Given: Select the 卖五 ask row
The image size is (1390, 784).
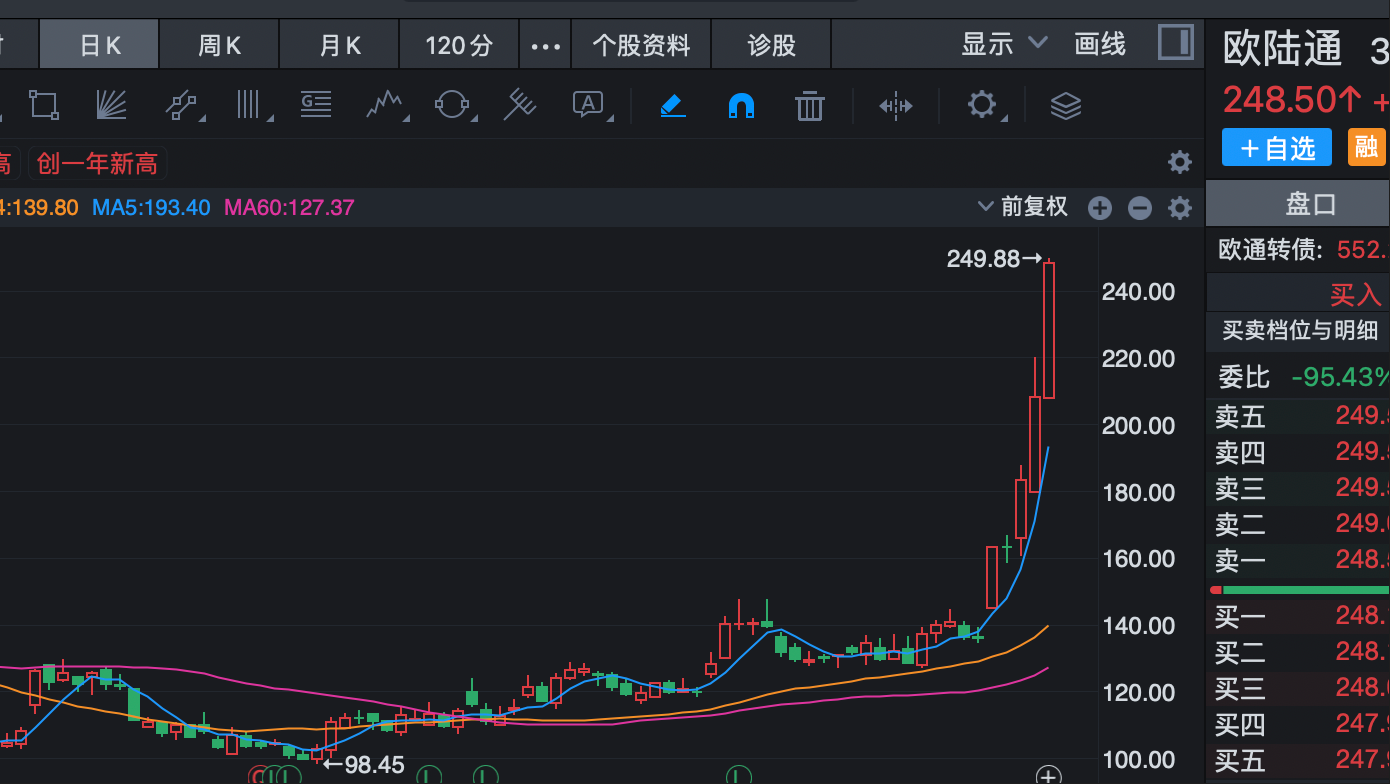Looking at the screenshot, I should point(1299,416).
